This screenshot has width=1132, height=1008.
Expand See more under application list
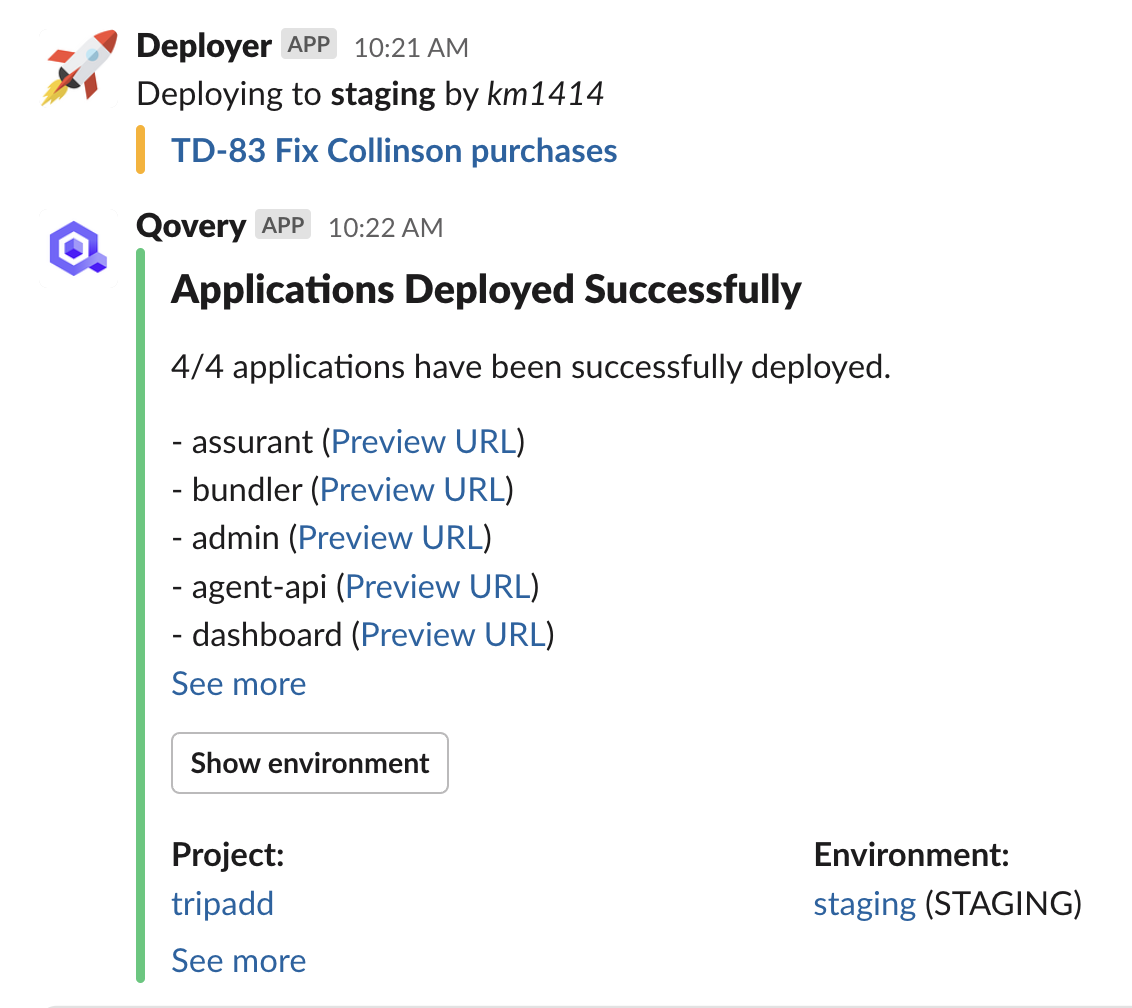click(x=239, y=684)
